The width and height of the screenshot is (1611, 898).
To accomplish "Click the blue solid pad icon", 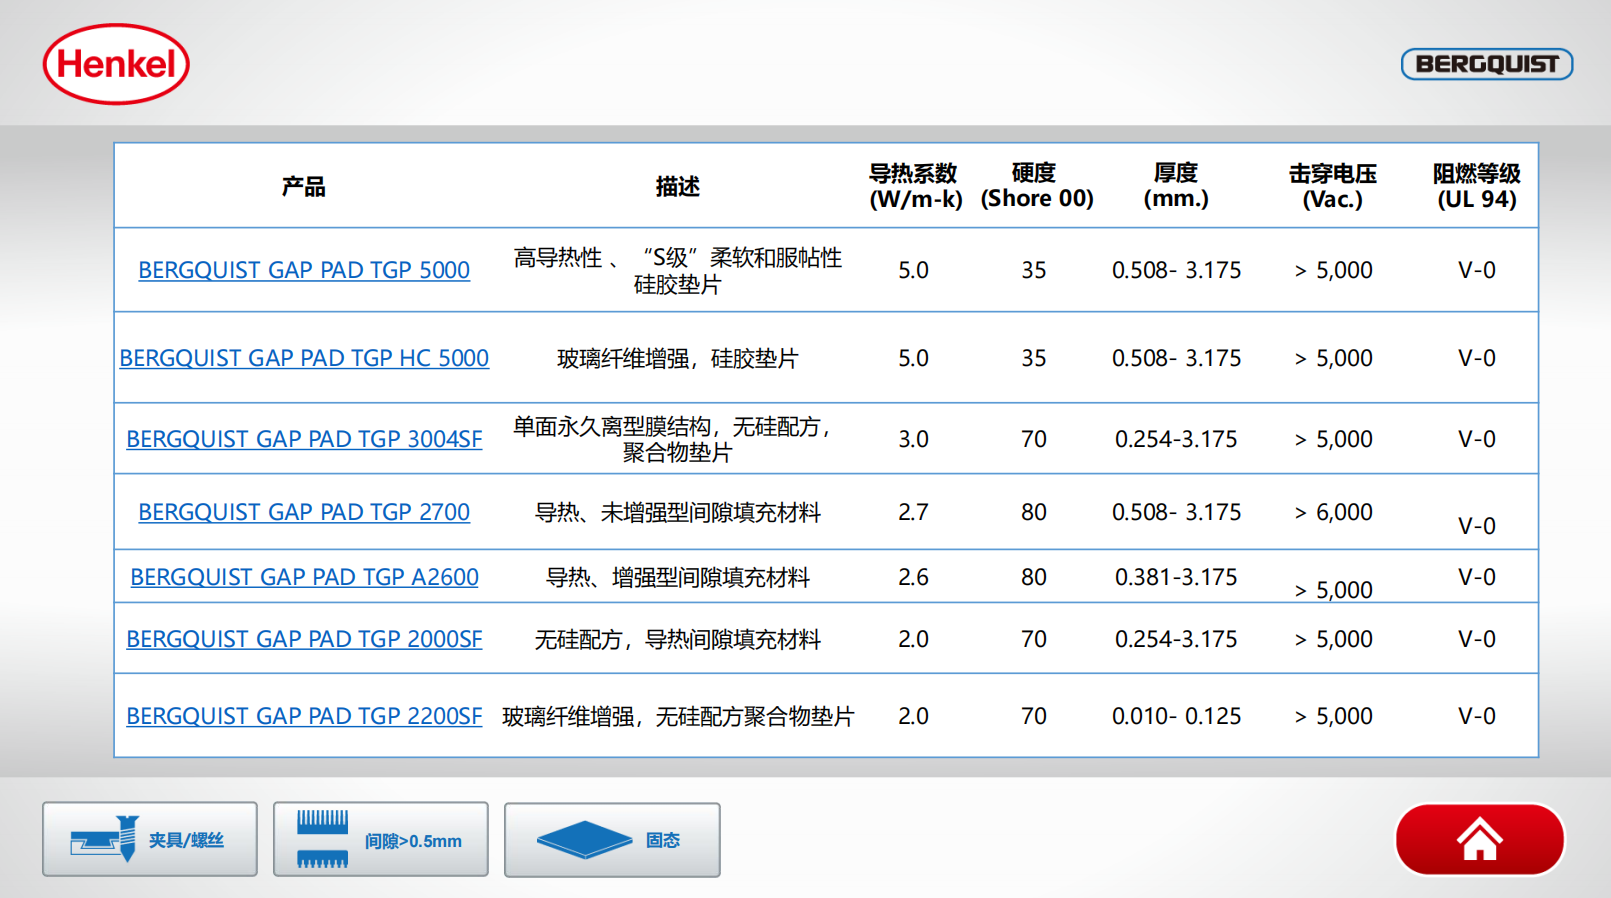I will [584, 840].
